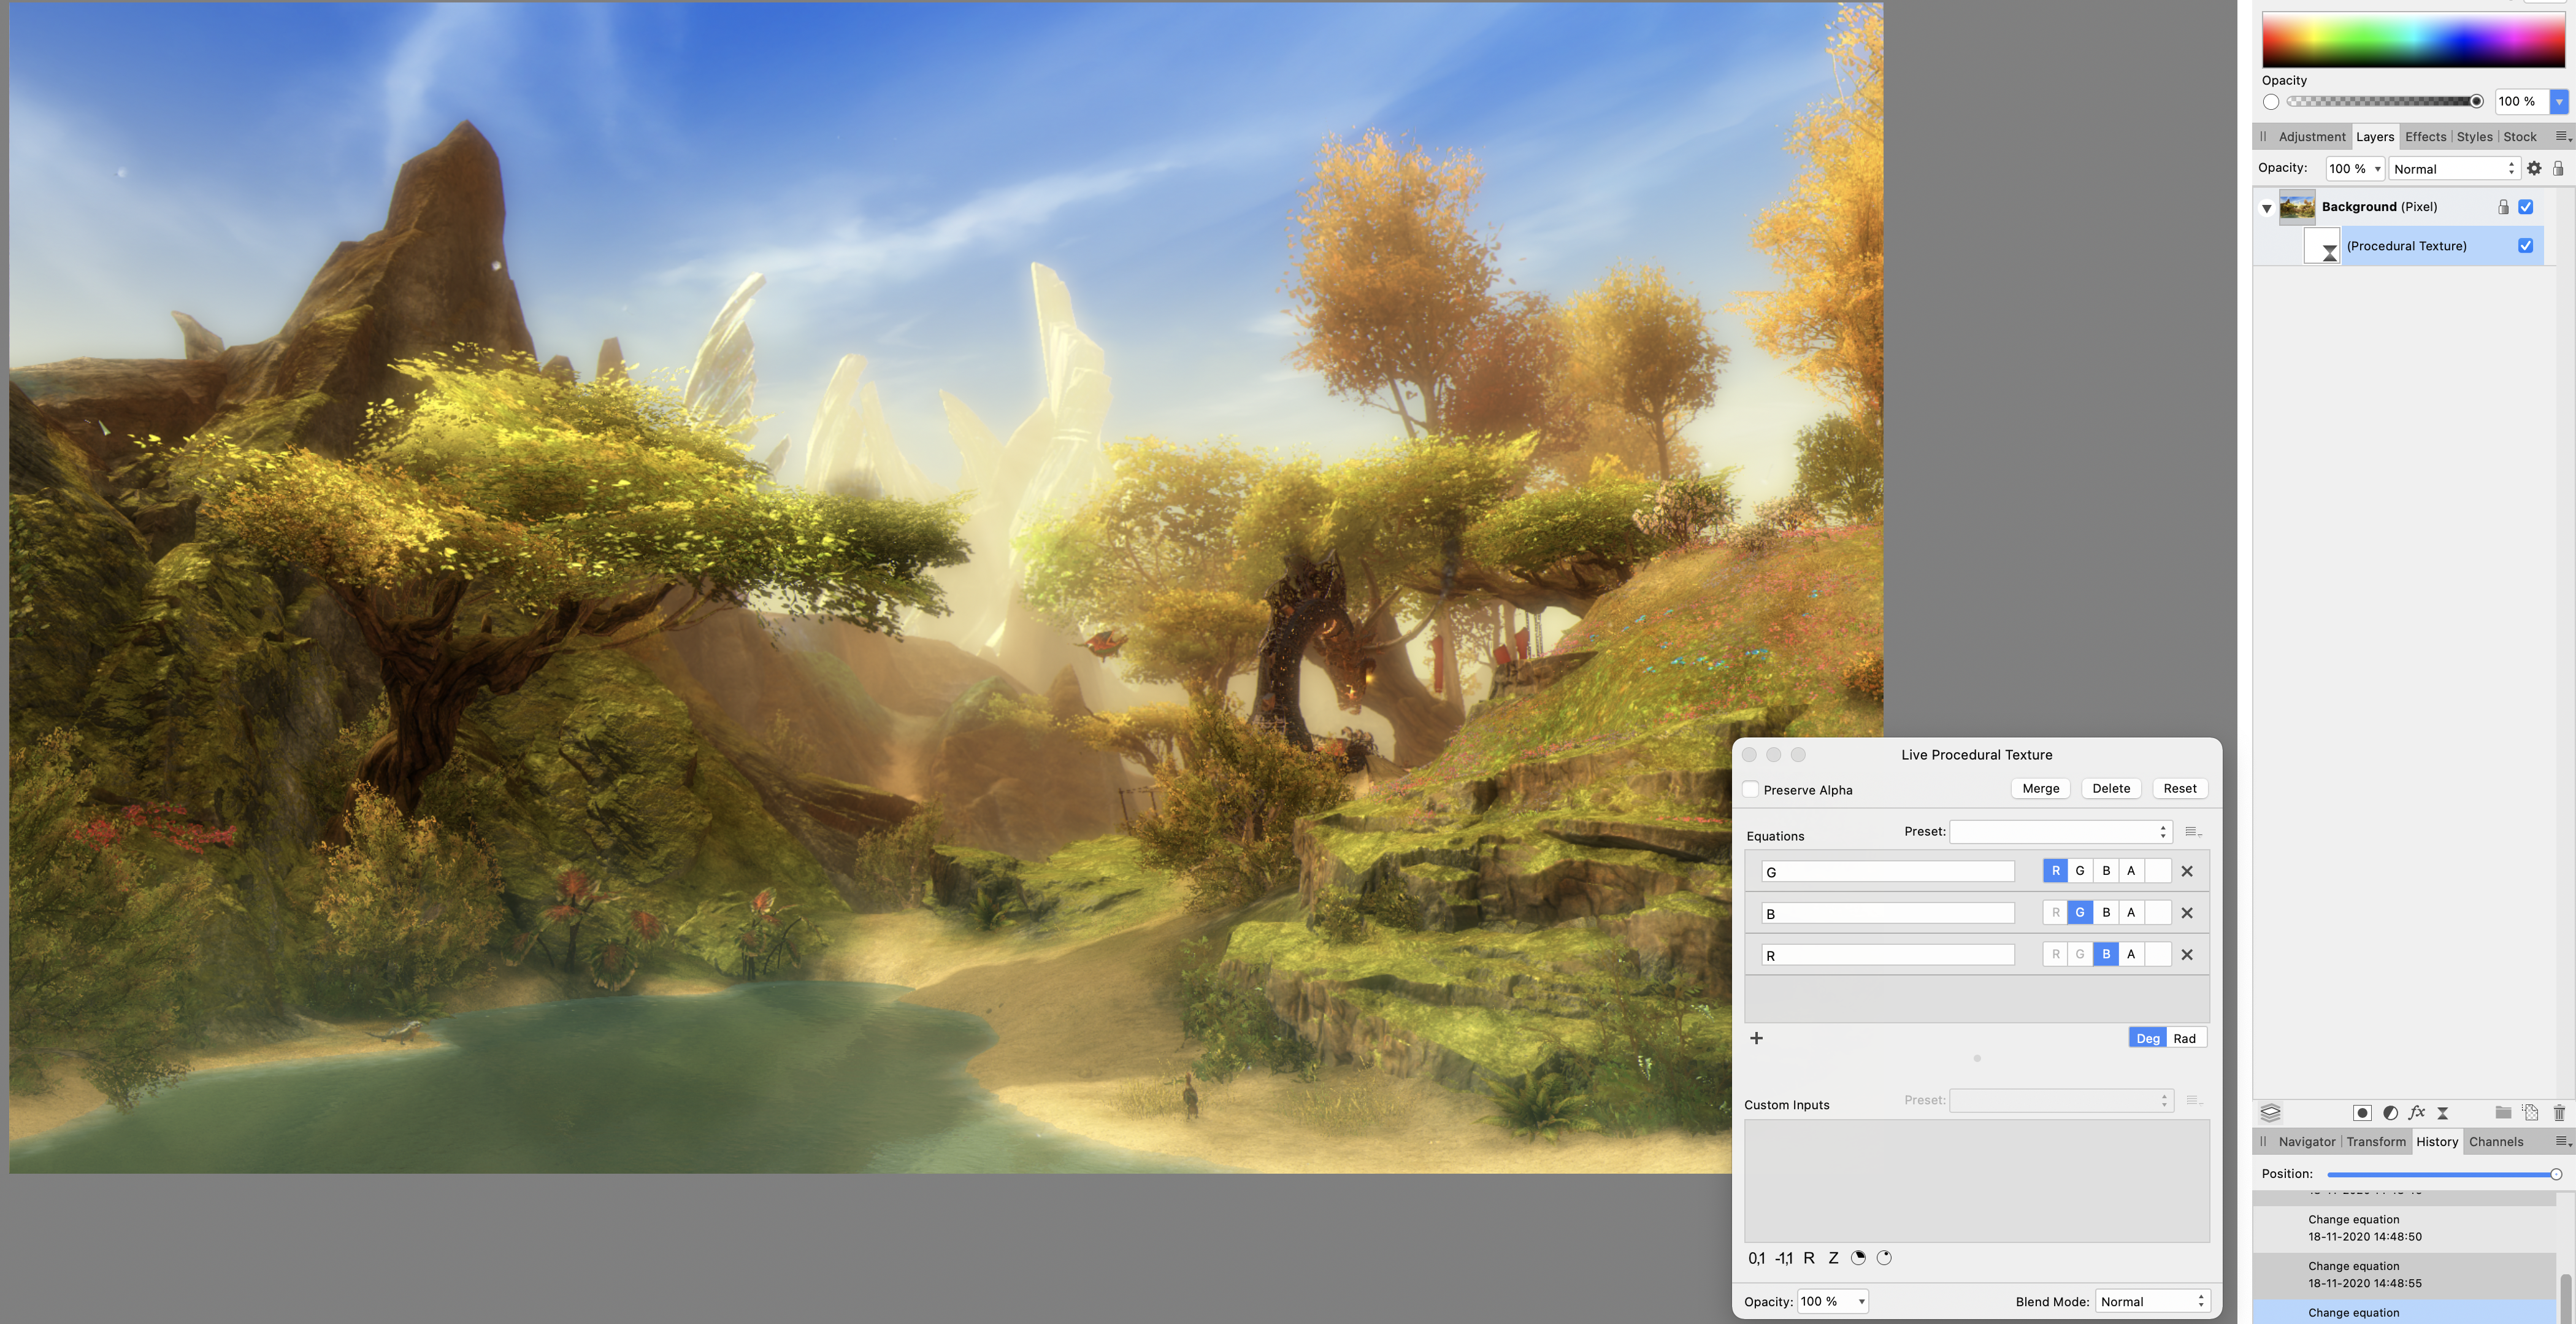Viewport: 2576px width, 1324px height.
Task: Toggle visibility of the Background layer
Action: click(x=2526, y=207)
